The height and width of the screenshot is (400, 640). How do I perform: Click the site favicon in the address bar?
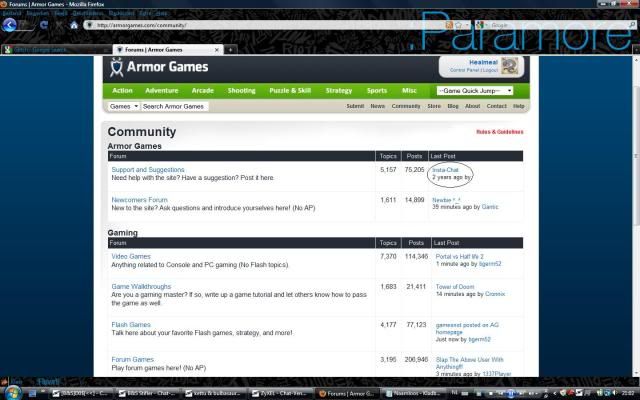point(90,25)
